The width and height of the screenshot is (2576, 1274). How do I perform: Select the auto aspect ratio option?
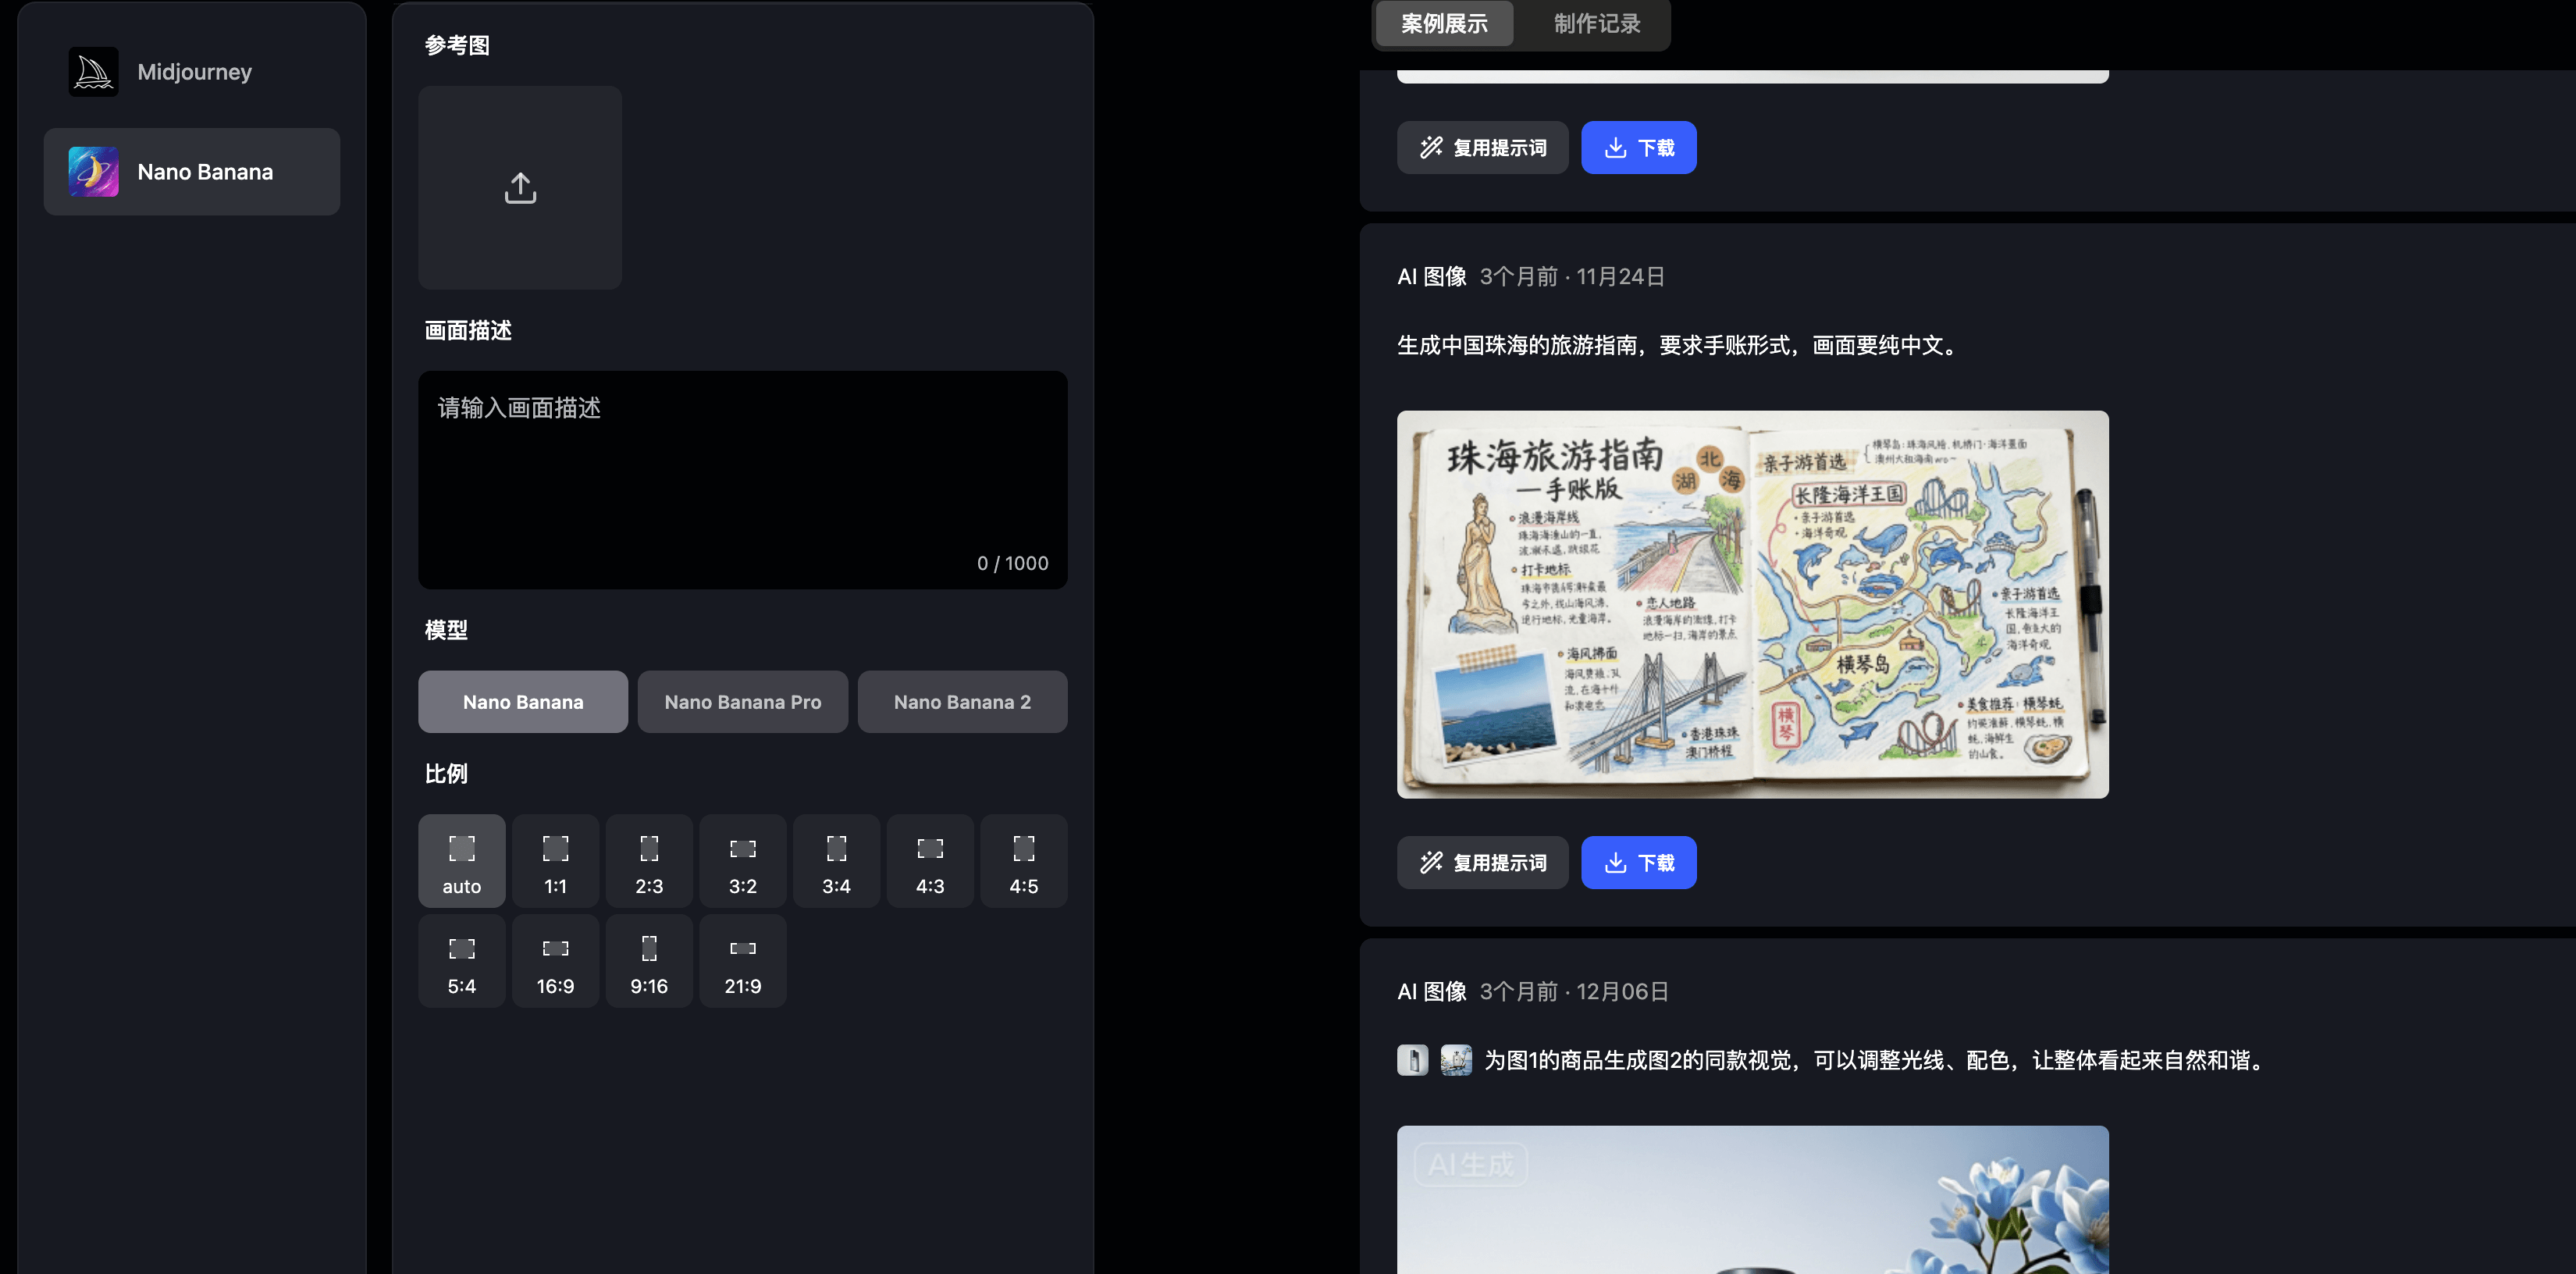click(461, 860)
